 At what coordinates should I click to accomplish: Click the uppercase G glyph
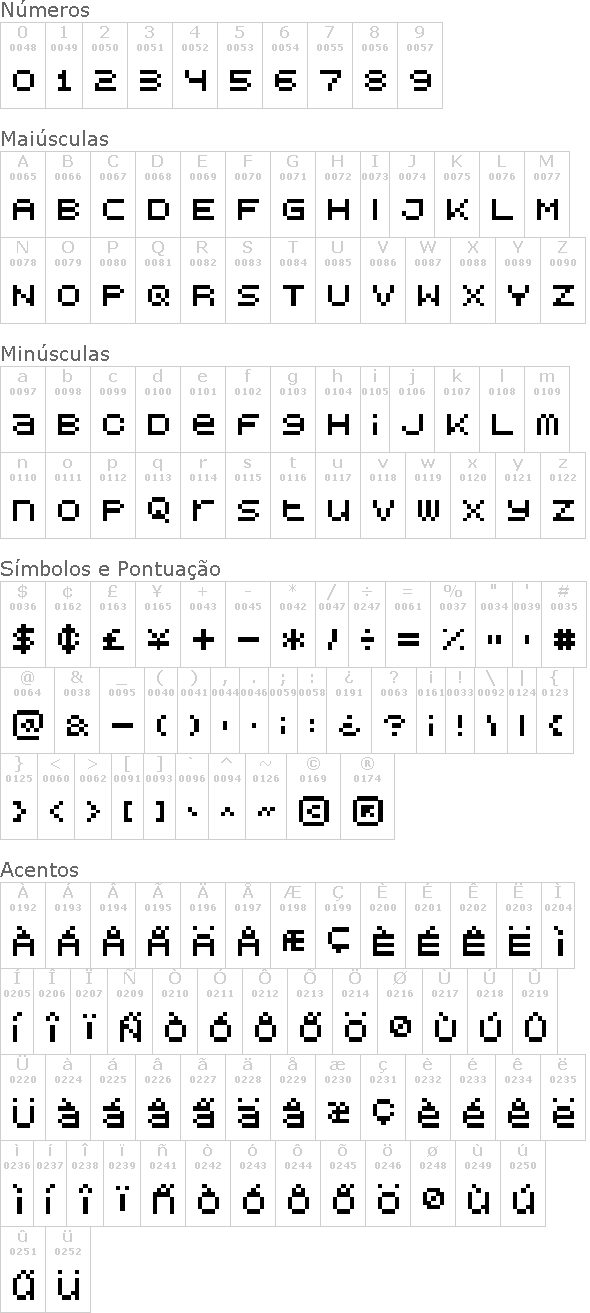coord(293,210)
